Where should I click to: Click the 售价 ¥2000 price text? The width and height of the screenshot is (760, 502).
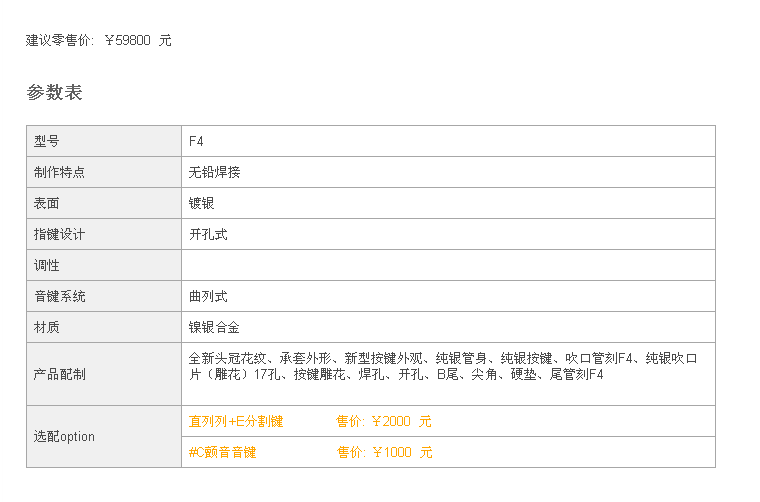click(384, 421)
